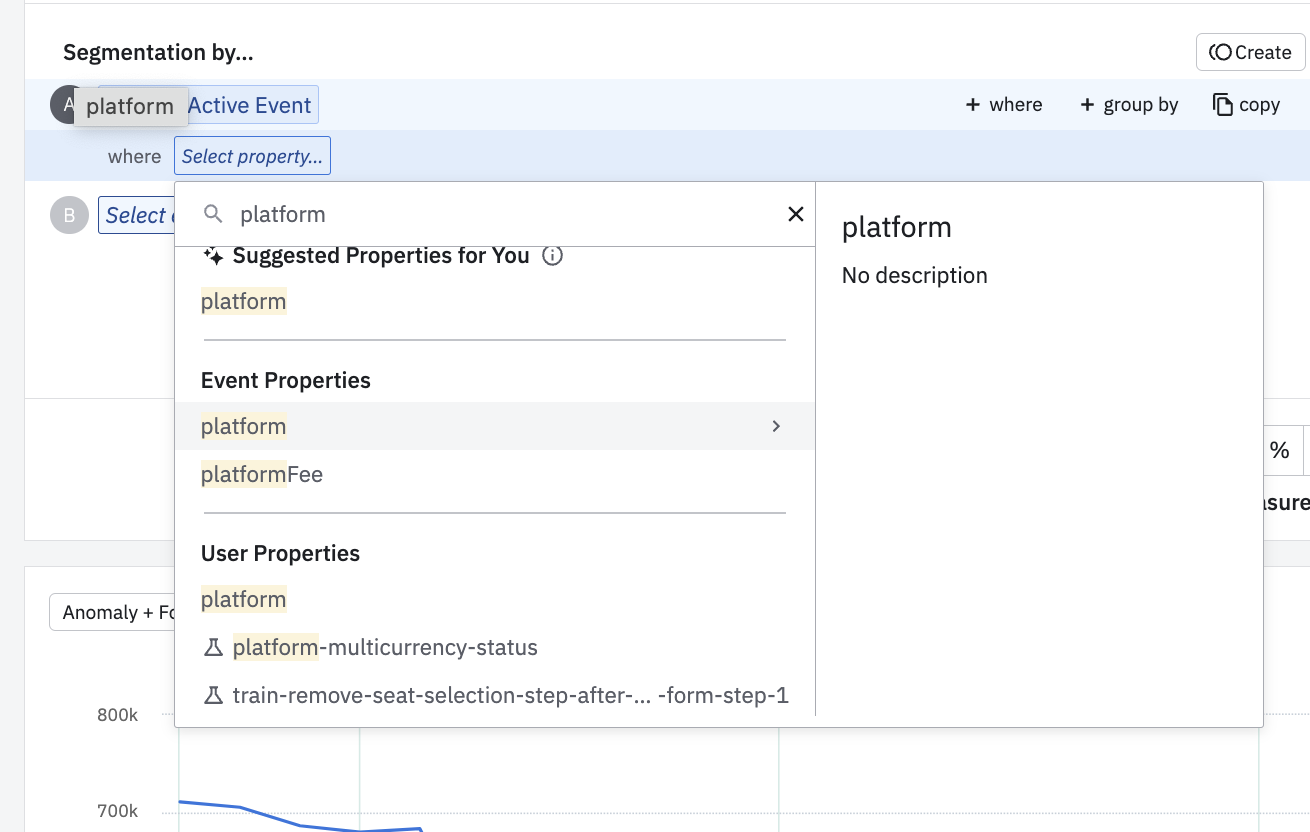This screenshot has width=1310, height=832.
Task: Click the Active Event selector for A
Action: point(251,105)
